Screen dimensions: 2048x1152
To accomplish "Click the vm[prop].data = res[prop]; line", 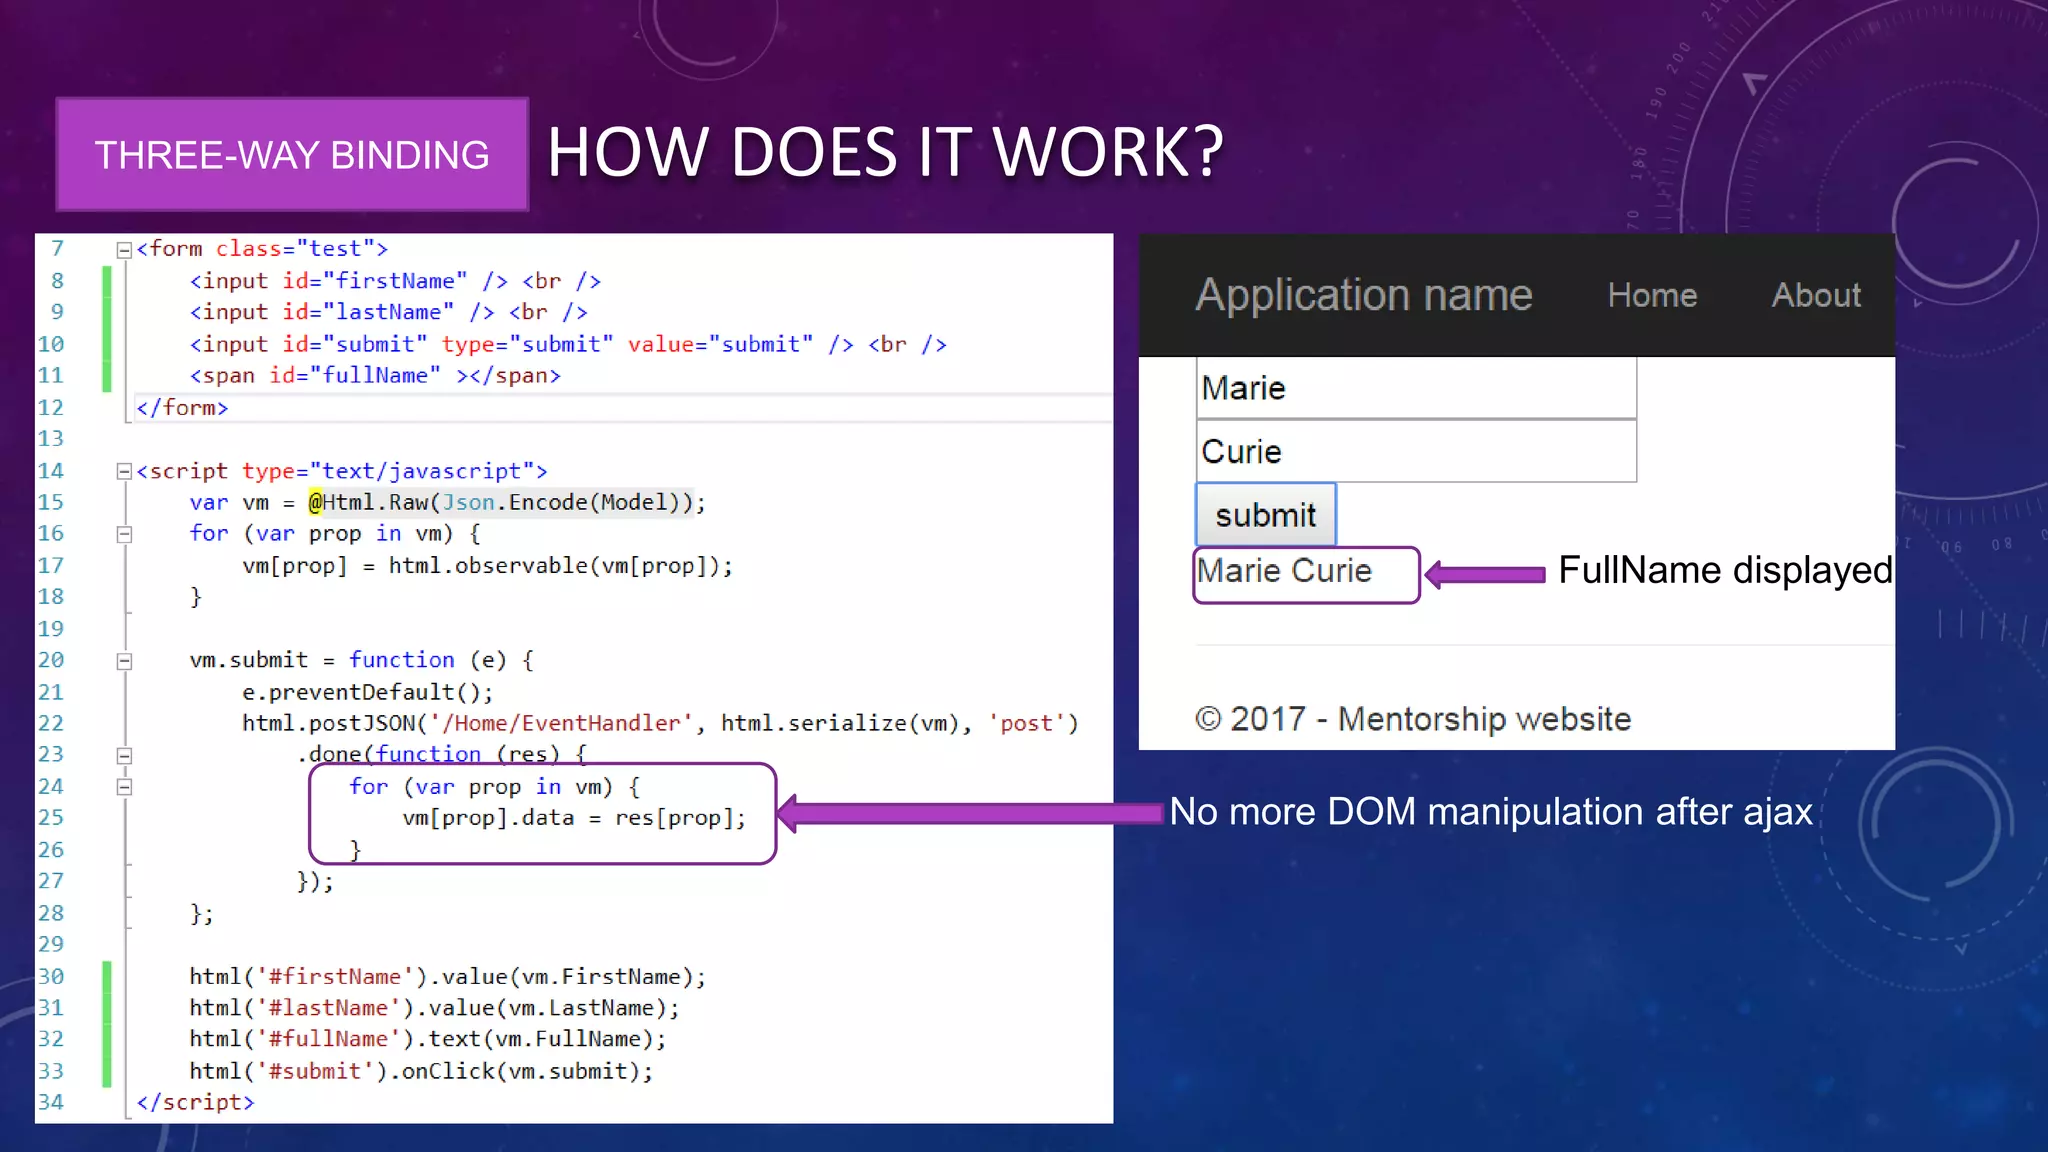I will coord(574,819).
